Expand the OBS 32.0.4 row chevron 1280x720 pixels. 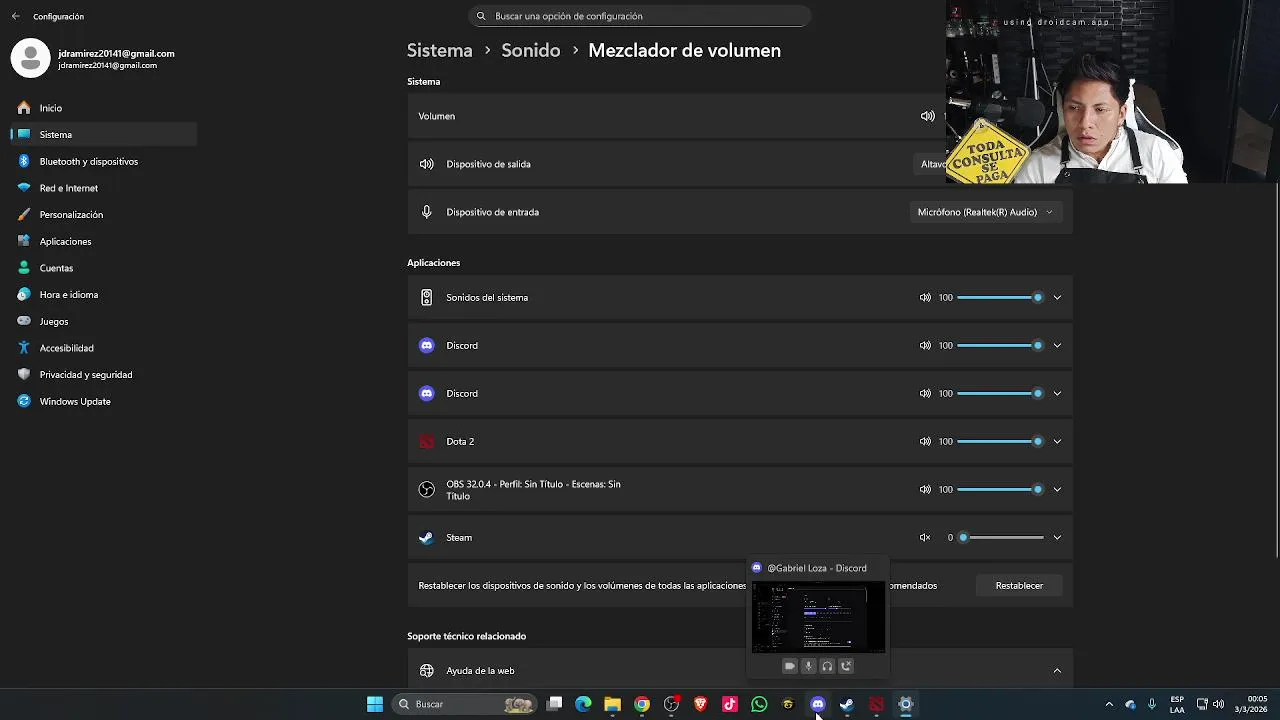tap(1057, 489)
